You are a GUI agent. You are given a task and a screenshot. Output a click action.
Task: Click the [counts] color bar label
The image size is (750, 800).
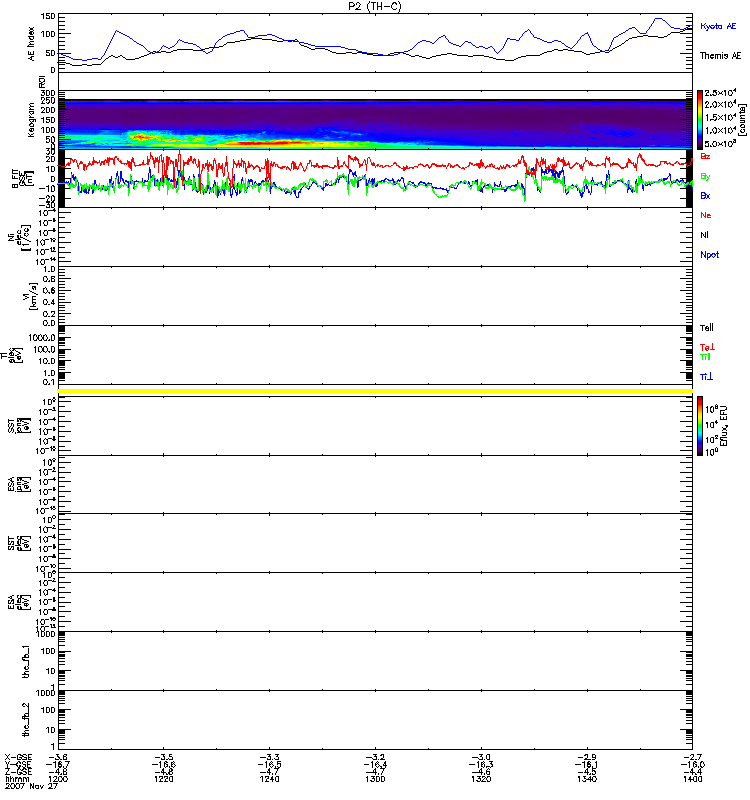coord(742,120)
